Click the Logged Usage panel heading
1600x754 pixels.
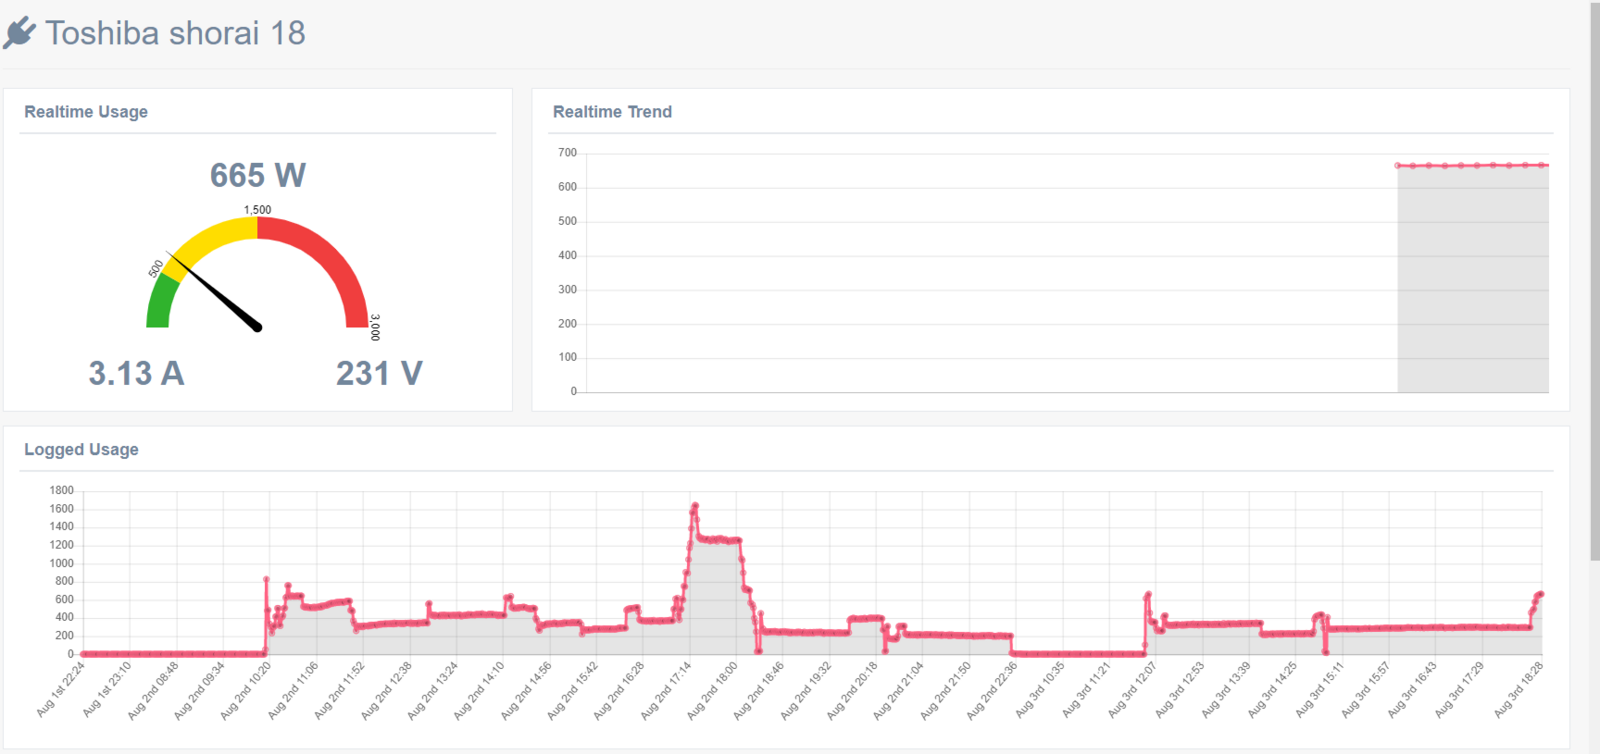[81, 450]
